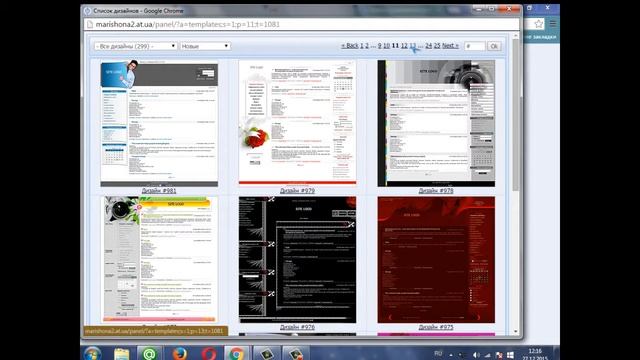Click the scrollbar down arrow
This screenshot has width=640, height=360.
(516, 331)
